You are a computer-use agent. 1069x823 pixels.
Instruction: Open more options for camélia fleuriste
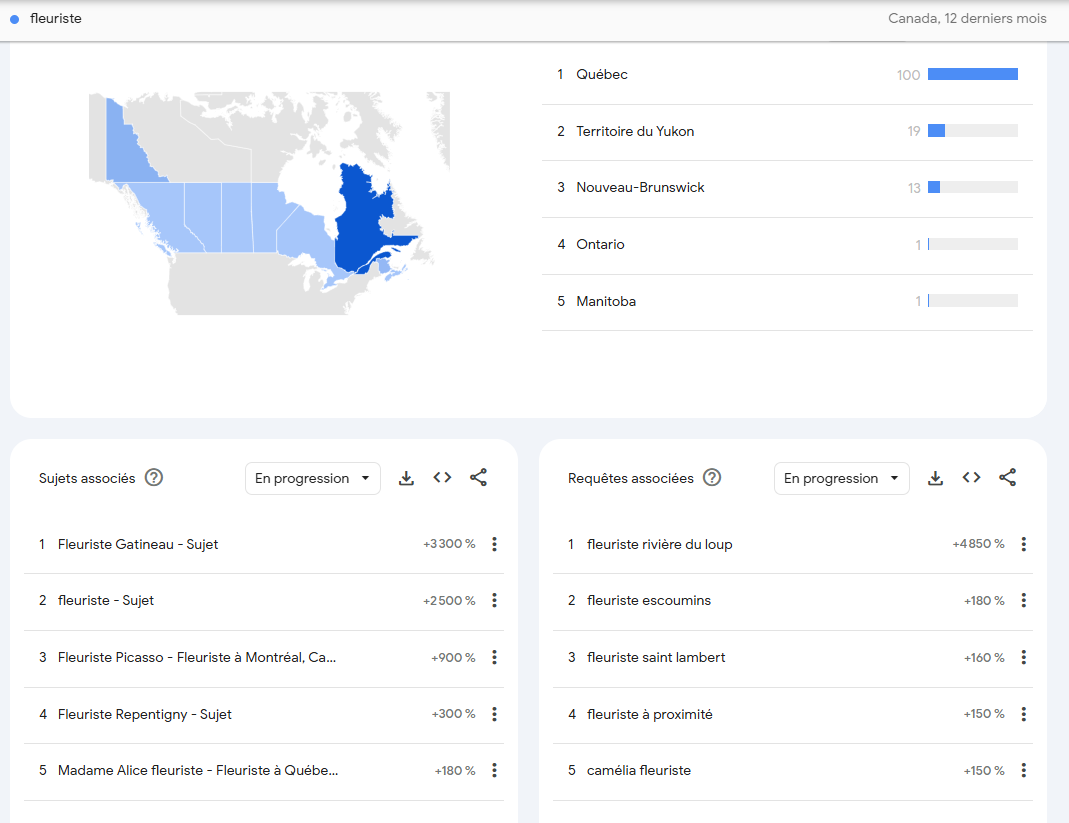click(x=1023, y=770)
